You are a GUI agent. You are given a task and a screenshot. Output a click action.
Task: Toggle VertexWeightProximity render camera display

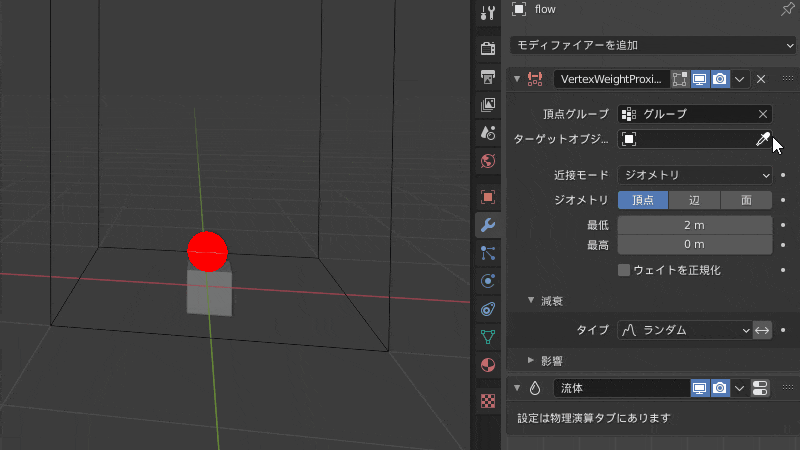pyautogui.click(x=720, y=79)
